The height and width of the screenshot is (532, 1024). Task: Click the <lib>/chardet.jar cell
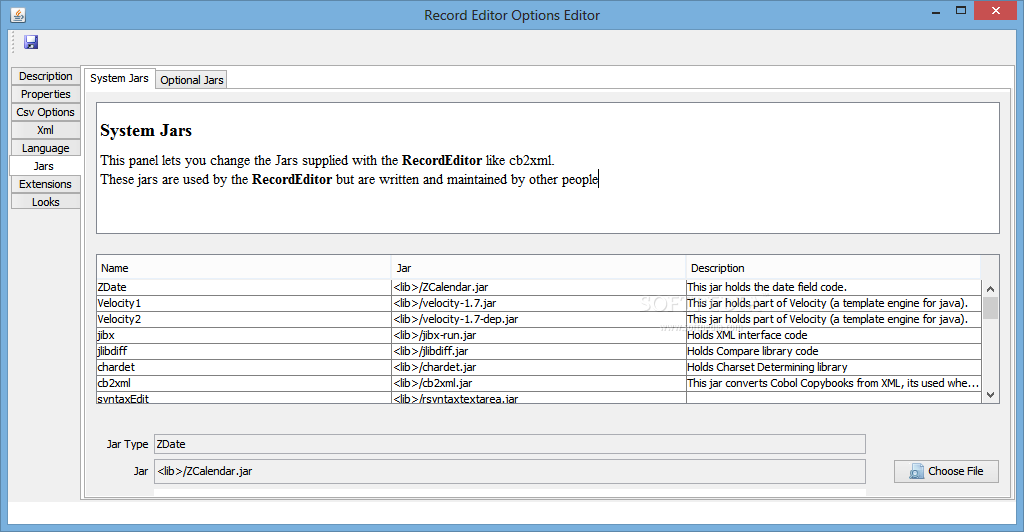point(539,368)
